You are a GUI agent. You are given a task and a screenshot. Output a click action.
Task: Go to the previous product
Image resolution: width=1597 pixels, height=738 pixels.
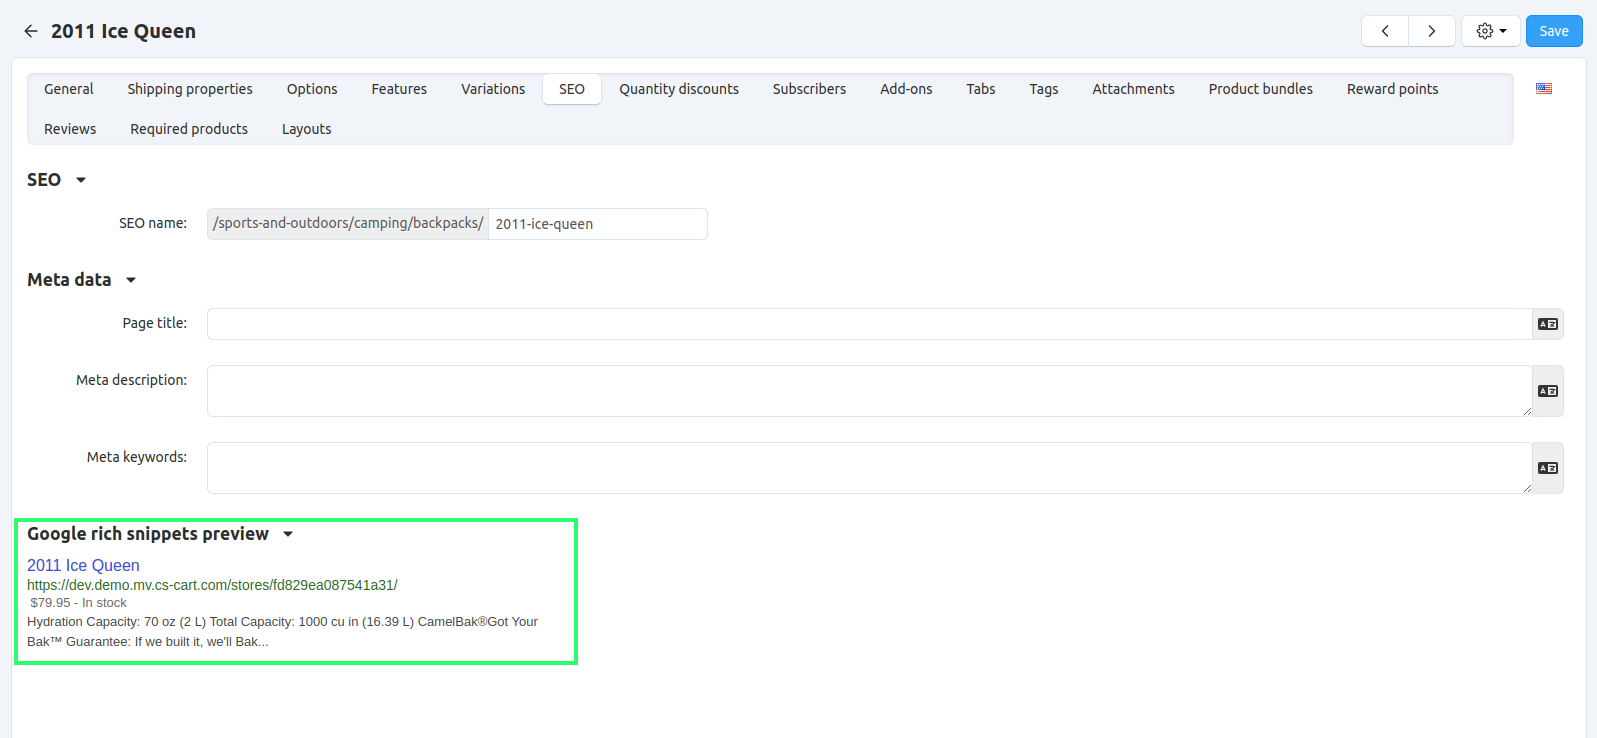point(1385,31)
